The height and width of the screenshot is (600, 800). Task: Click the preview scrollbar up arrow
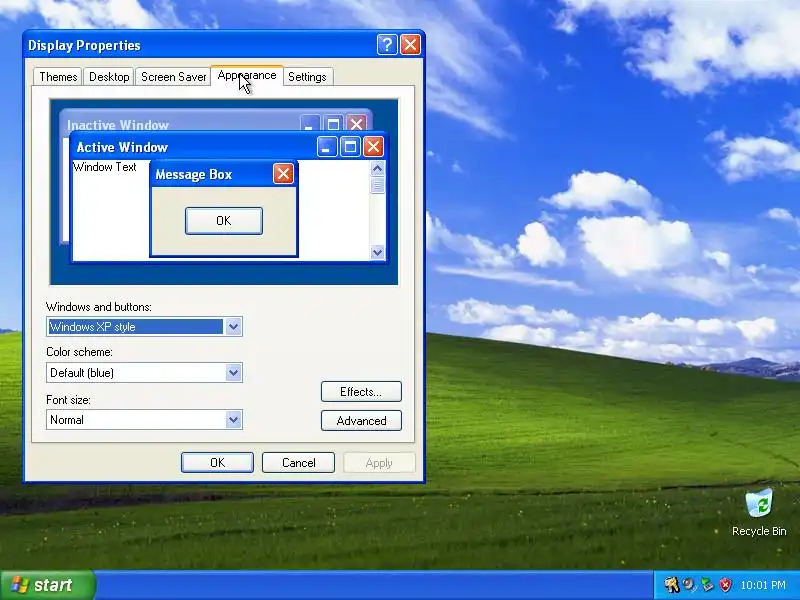[378, 168]
